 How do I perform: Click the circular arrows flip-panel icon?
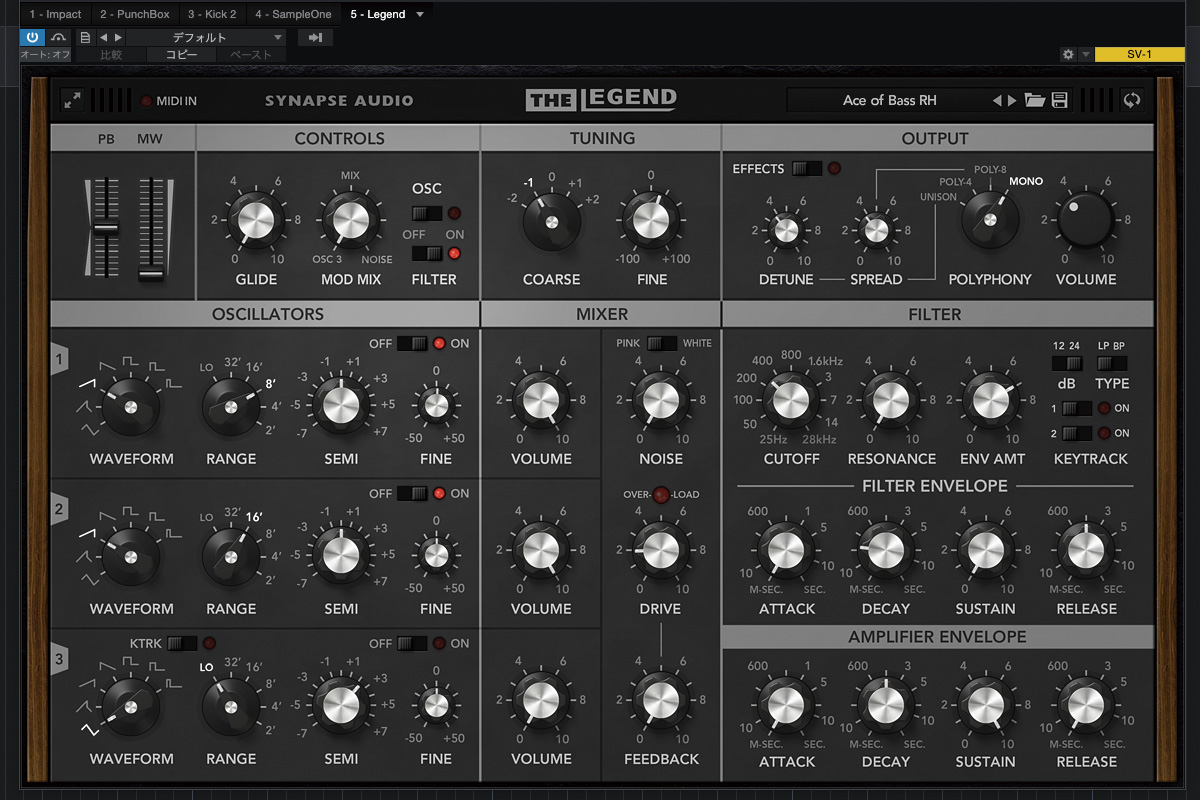[1132, 100]
